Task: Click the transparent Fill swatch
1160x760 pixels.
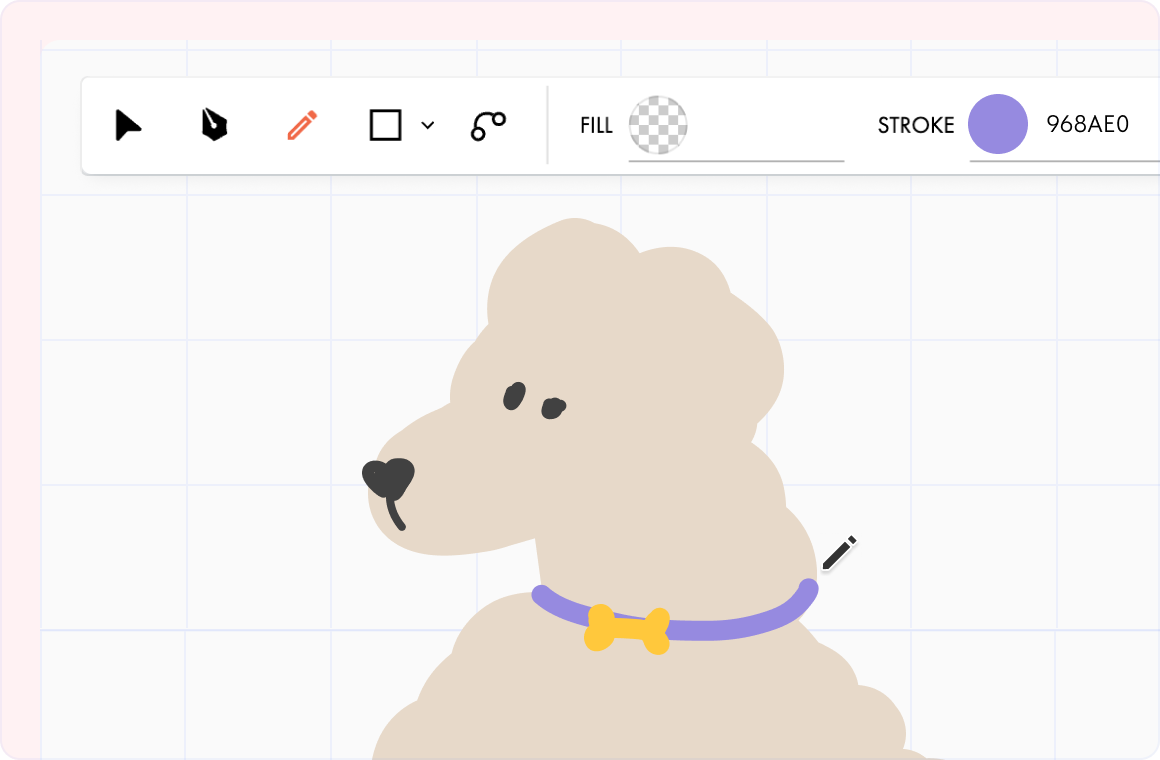Action: 658,124
